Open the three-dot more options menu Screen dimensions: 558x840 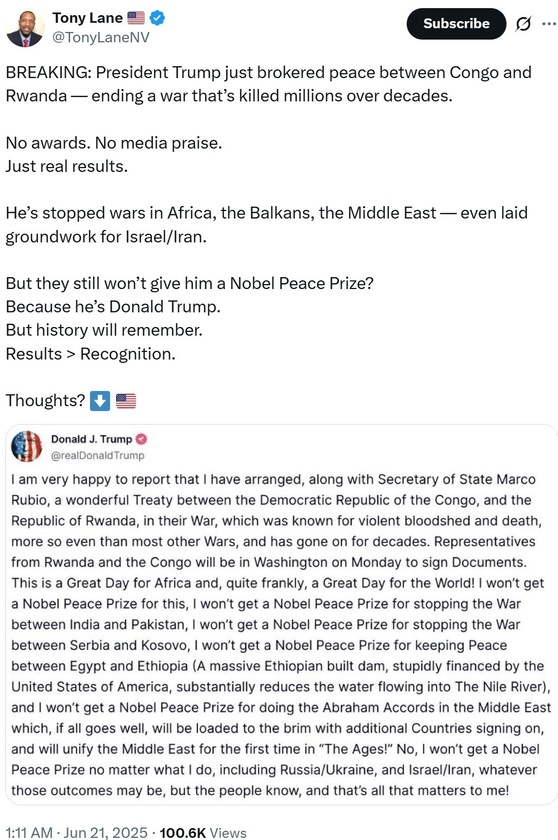click(549, 24)
